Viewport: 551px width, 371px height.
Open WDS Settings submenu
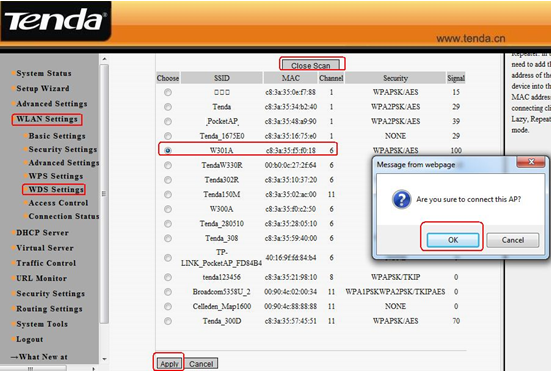click(x=56, y=189)
